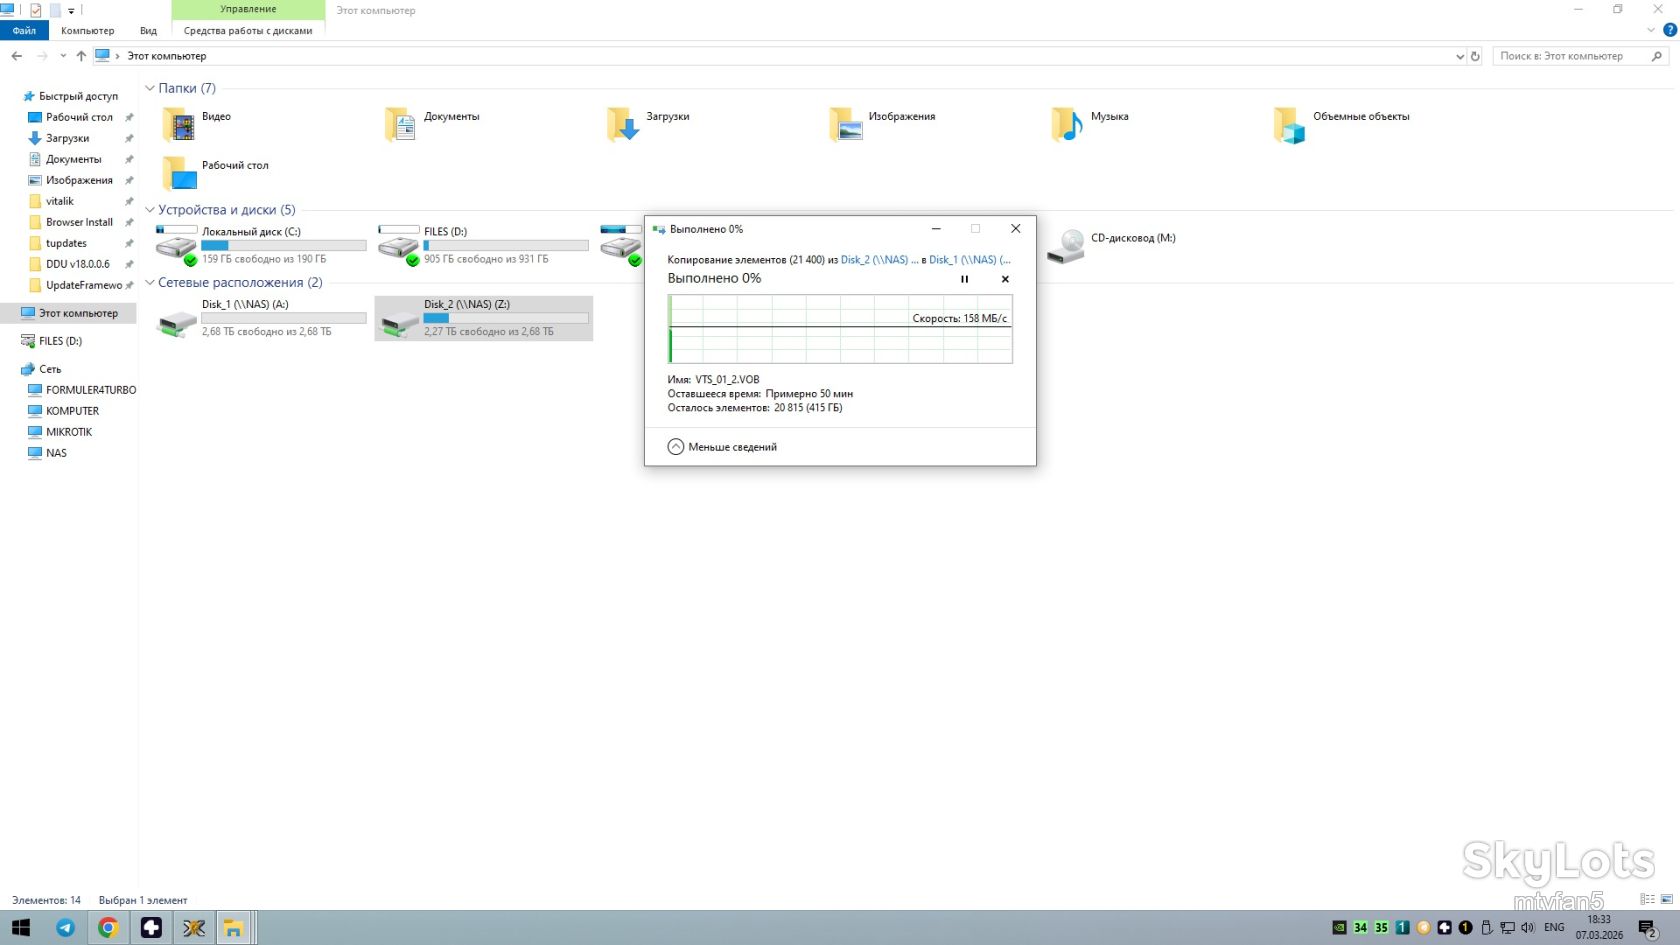Viewport: 1680px width, 945px height.
Task: Select CD-дисковод (M:) drive
Action: [1111, 245]
